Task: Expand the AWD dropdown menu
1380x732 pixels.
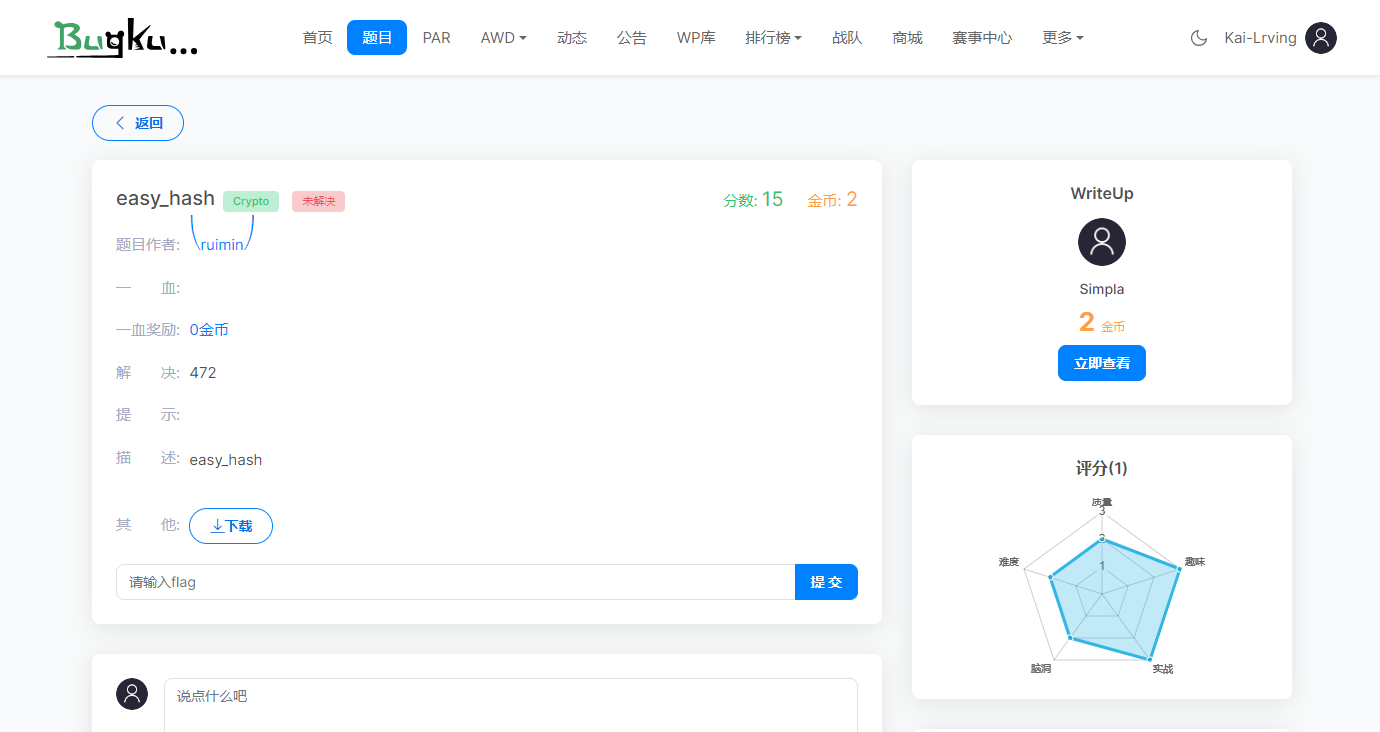Action: tap(503, 37)
